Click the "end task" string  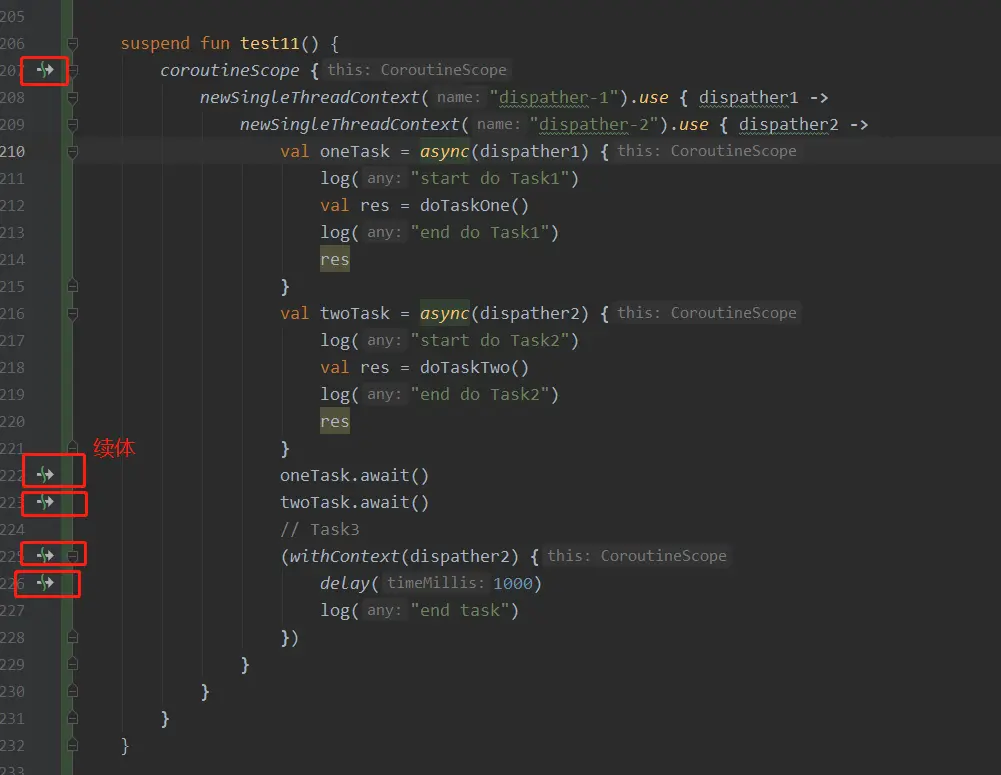click(x=459, y=611)
